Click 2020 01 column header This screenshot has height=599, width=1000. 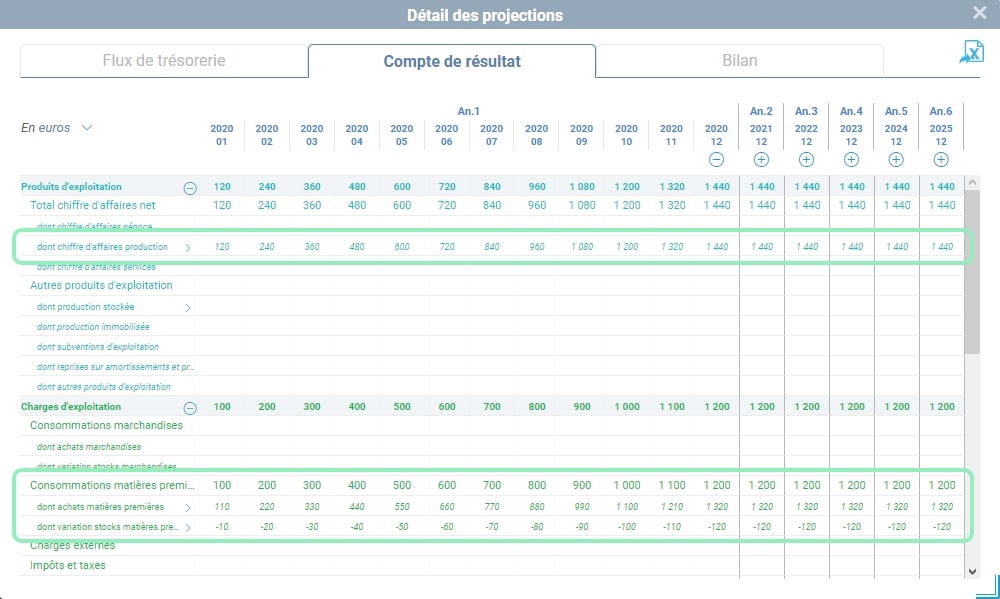221,135
